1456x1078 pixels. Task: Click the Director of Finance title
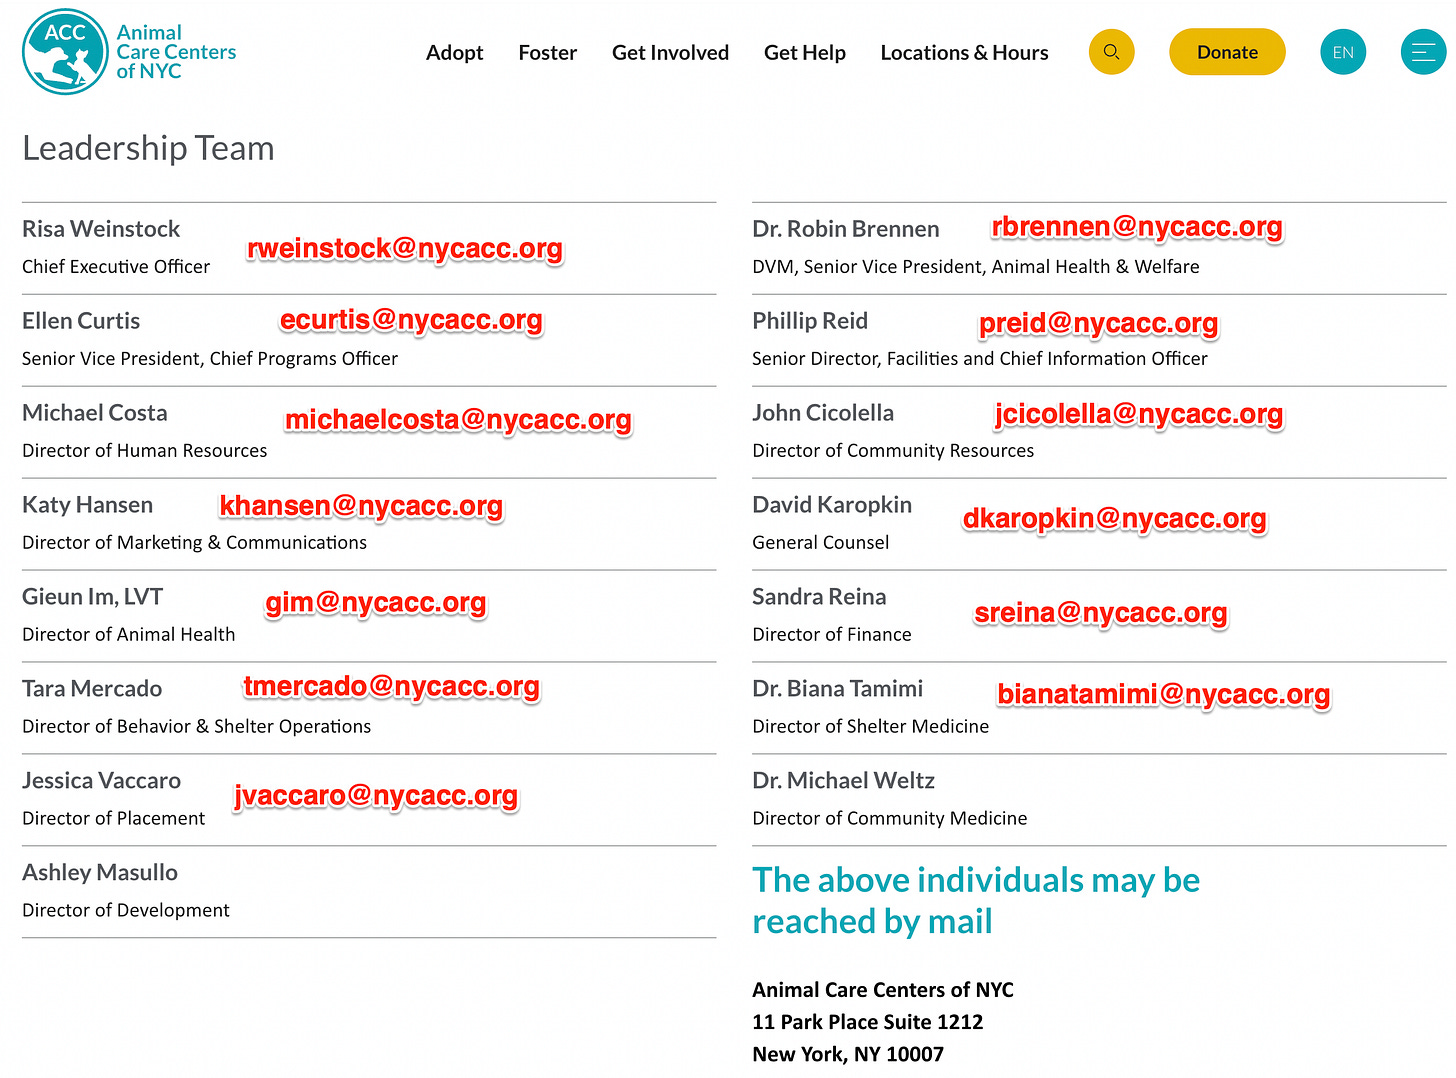click(832, 635)
